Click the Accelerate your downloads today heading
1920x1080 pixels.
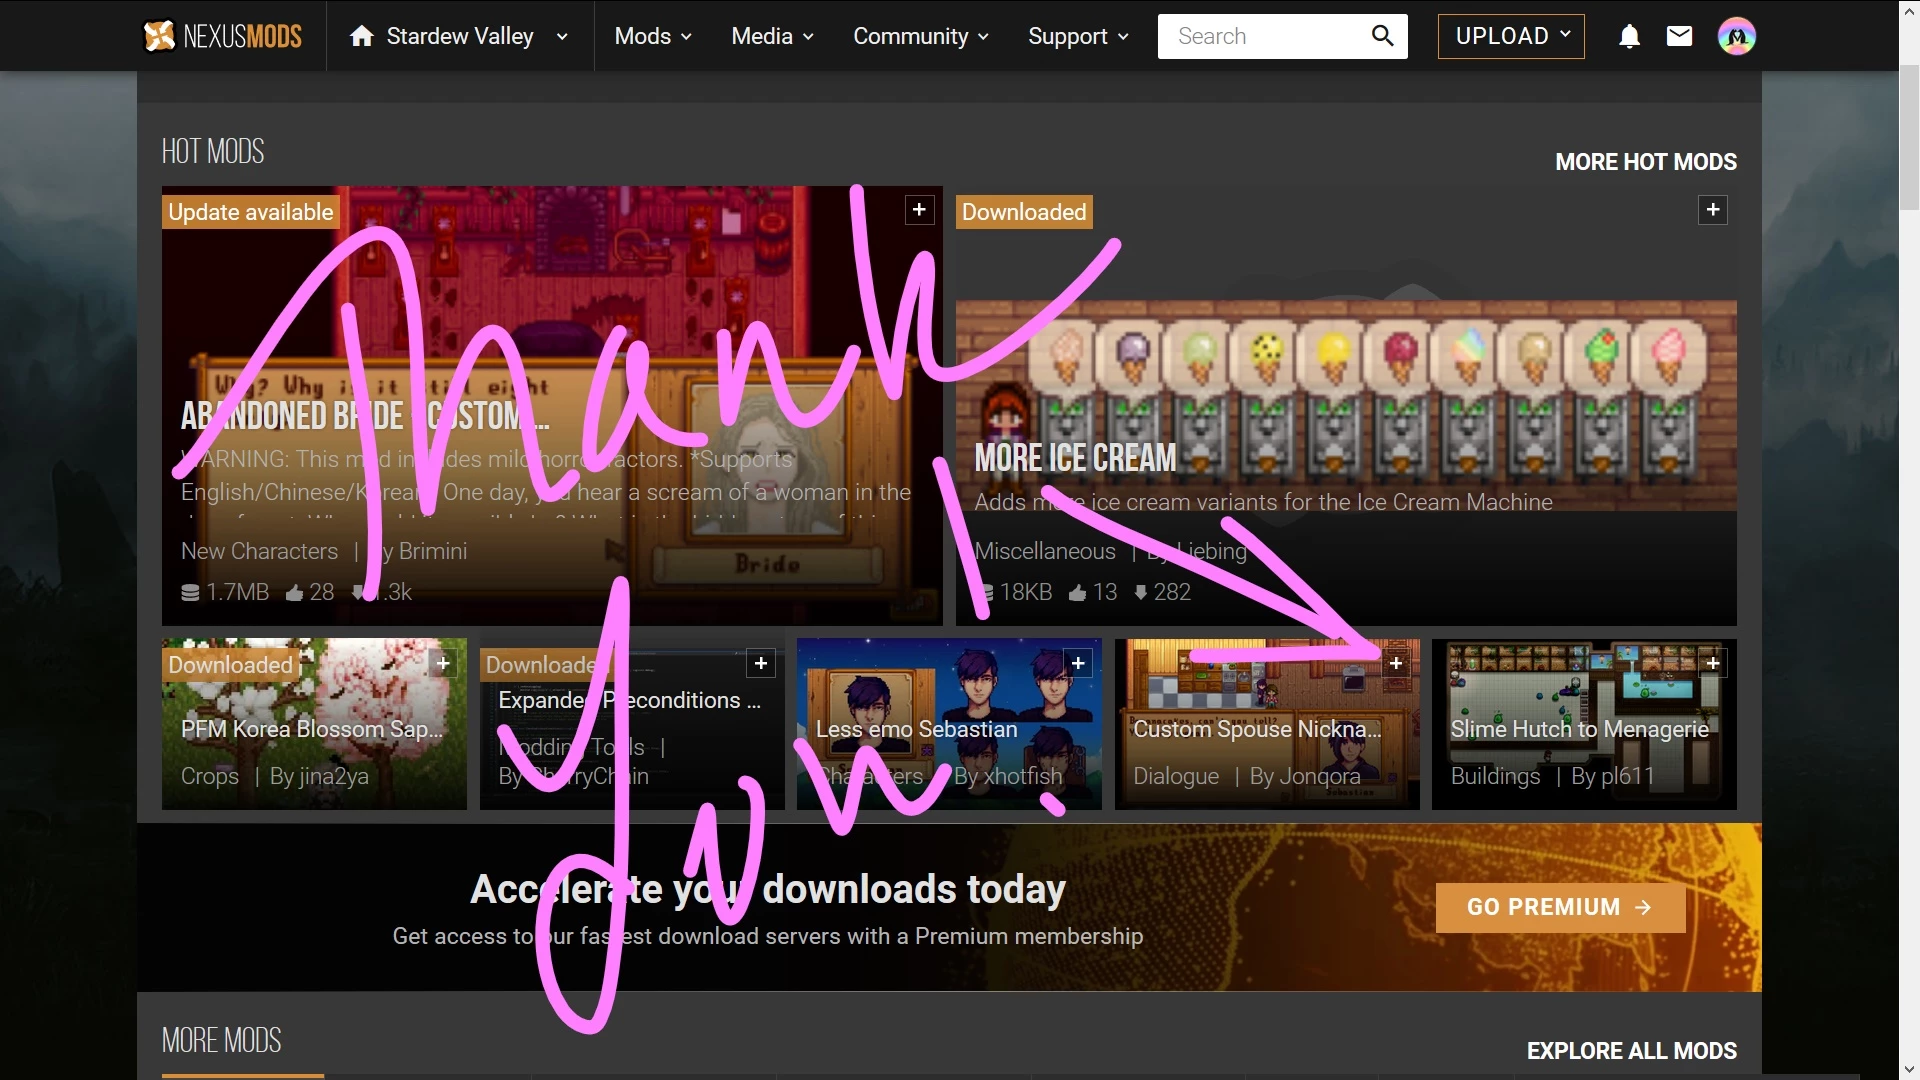767,889
